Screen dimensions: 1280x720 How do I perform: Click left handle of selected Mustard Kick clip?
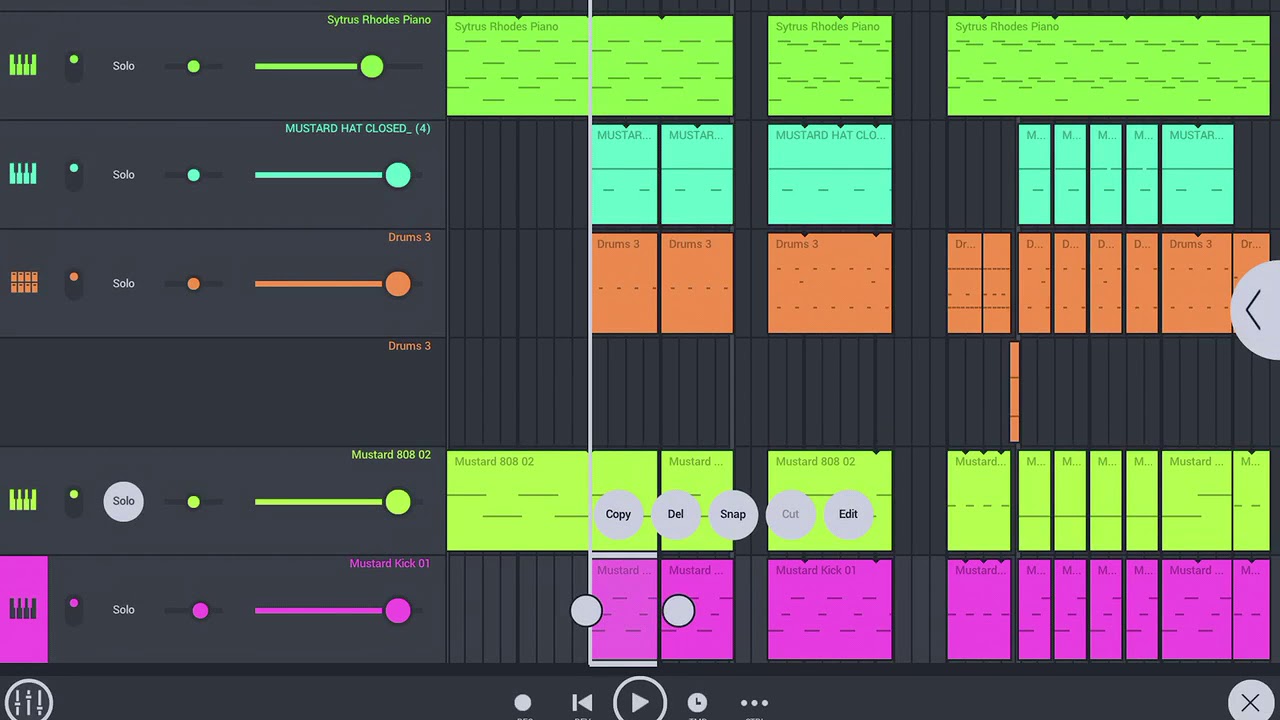pyautogui.click(x=586, y=611)
